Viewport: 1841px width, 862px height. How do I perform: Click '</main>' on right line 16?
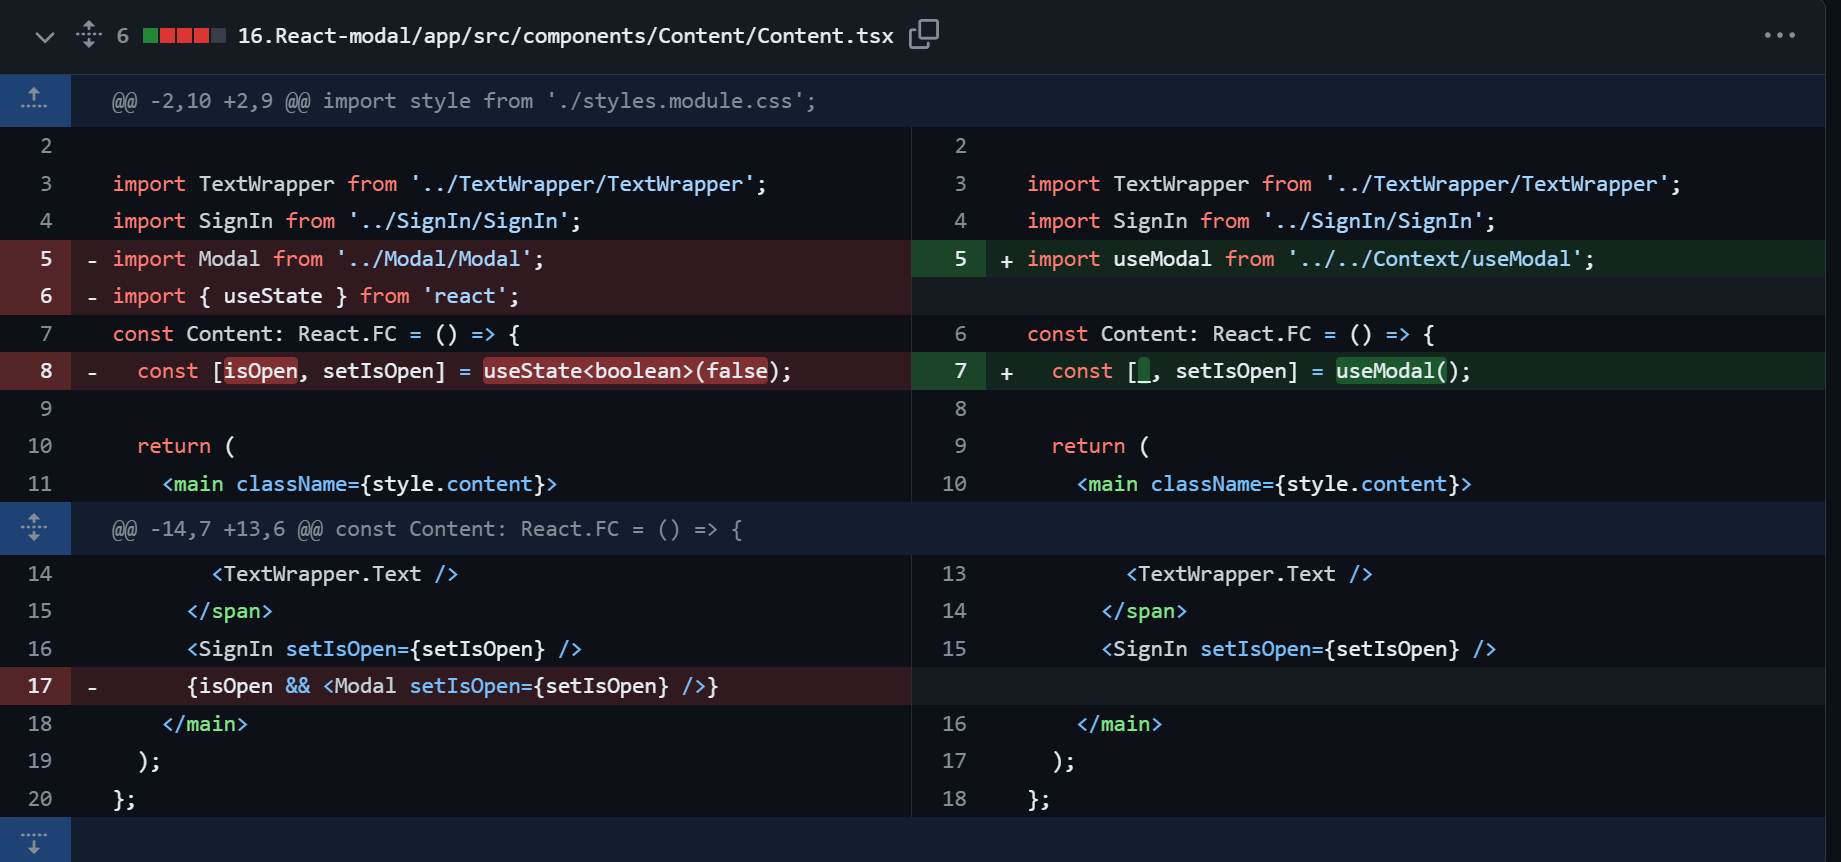(x=1120, y=724)
